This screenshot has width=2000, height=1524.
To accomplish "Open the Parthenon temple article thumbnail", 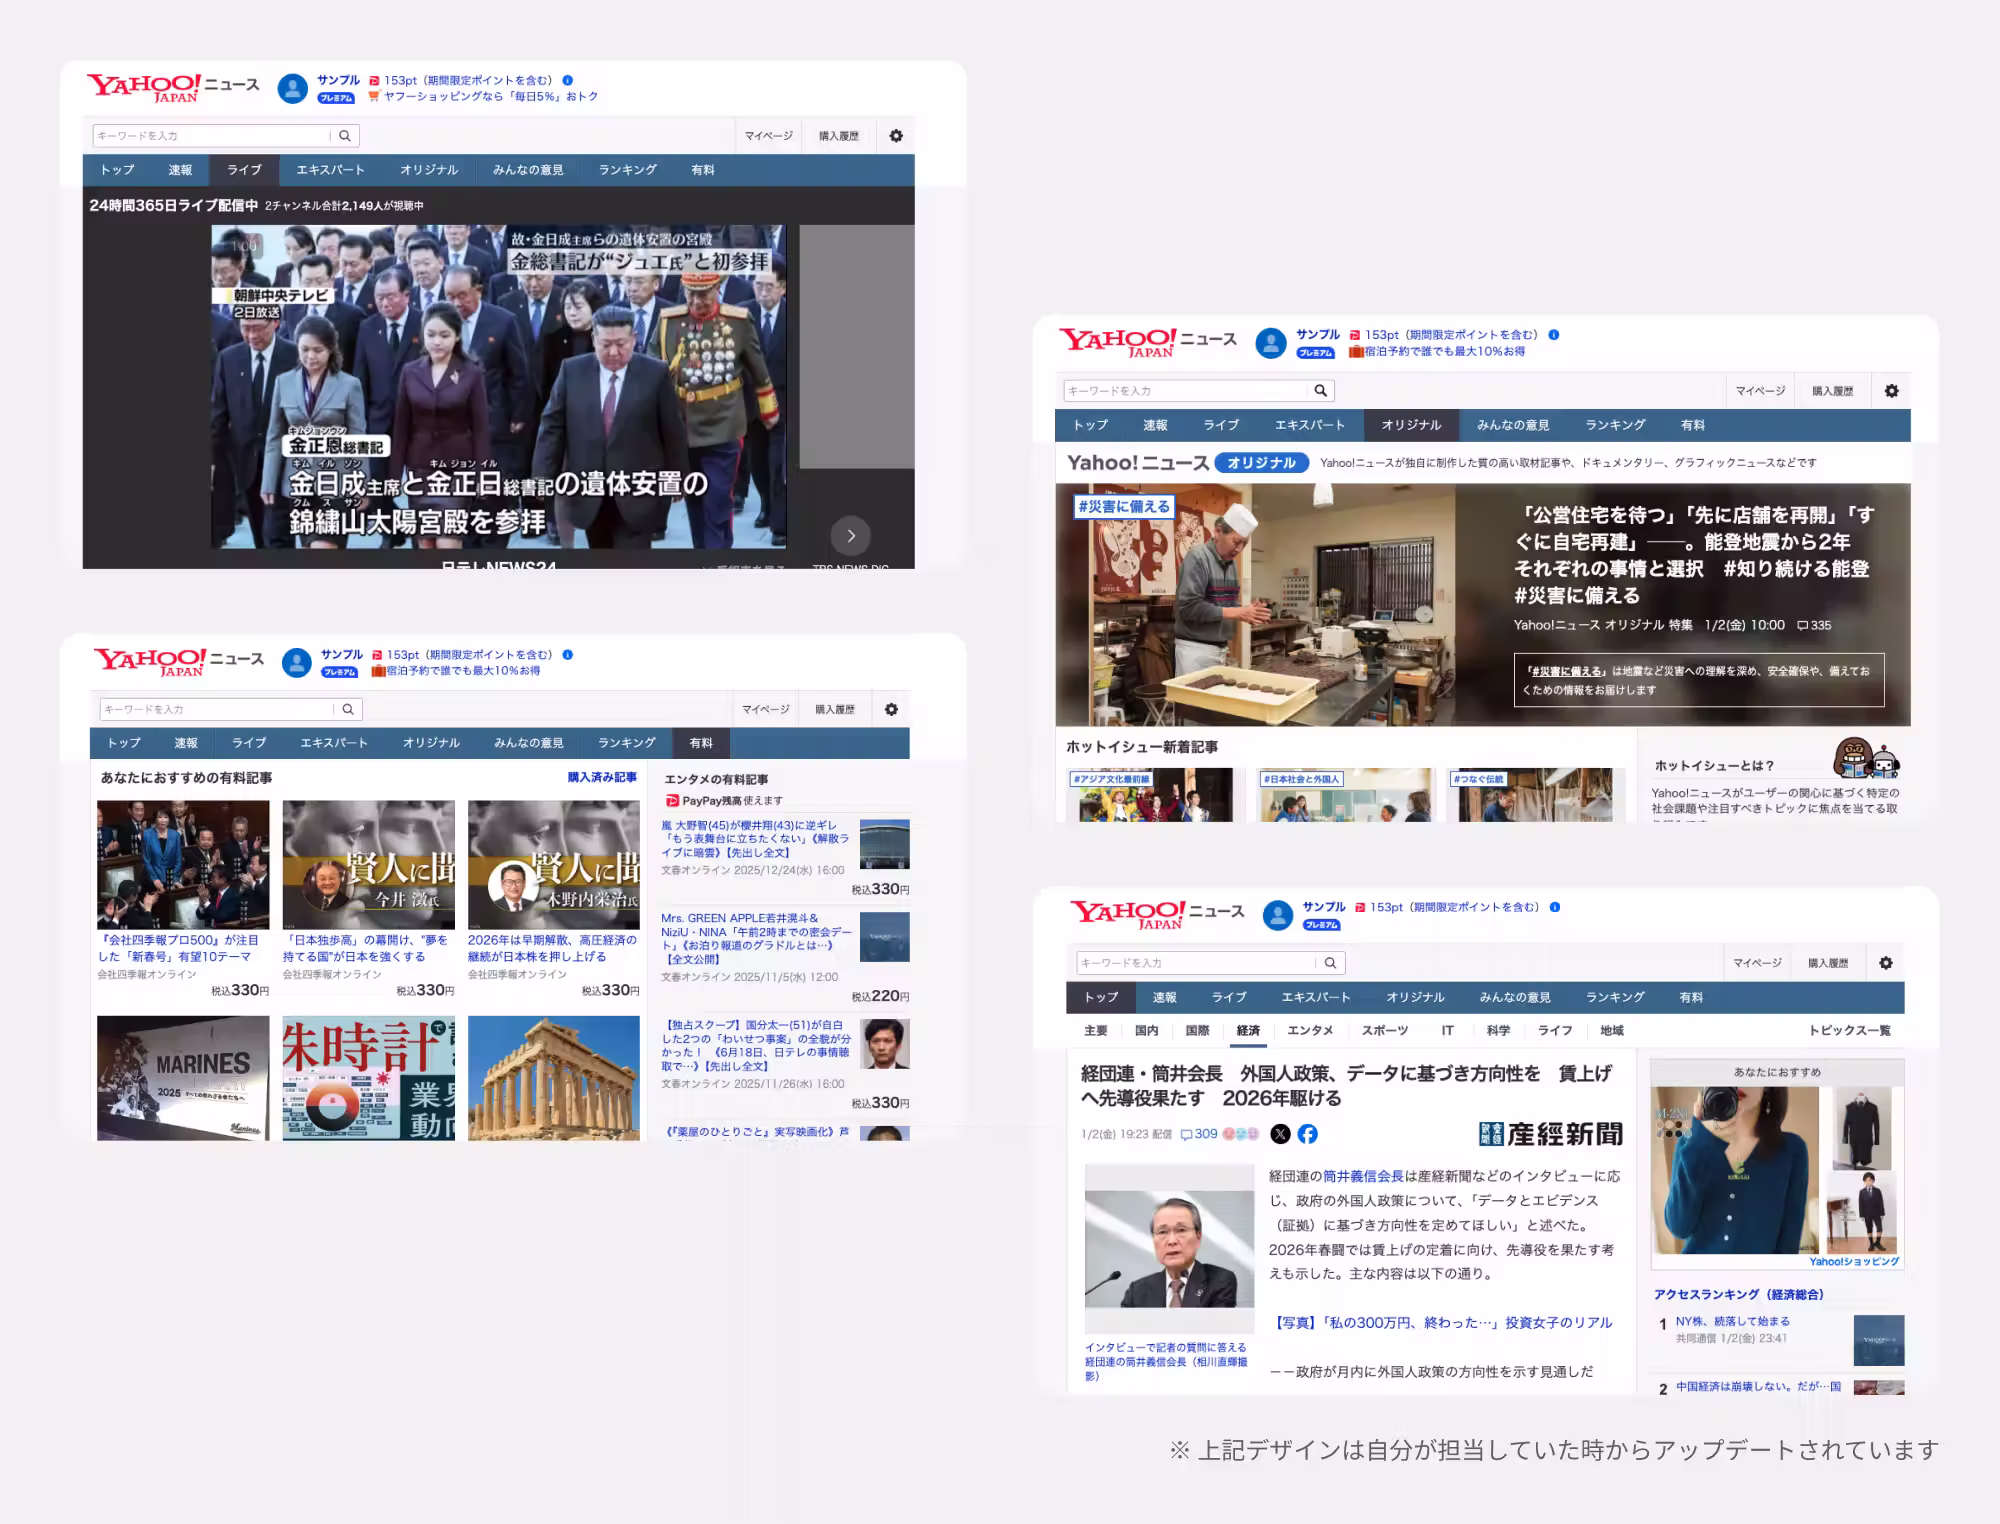I will [553, 1078].
